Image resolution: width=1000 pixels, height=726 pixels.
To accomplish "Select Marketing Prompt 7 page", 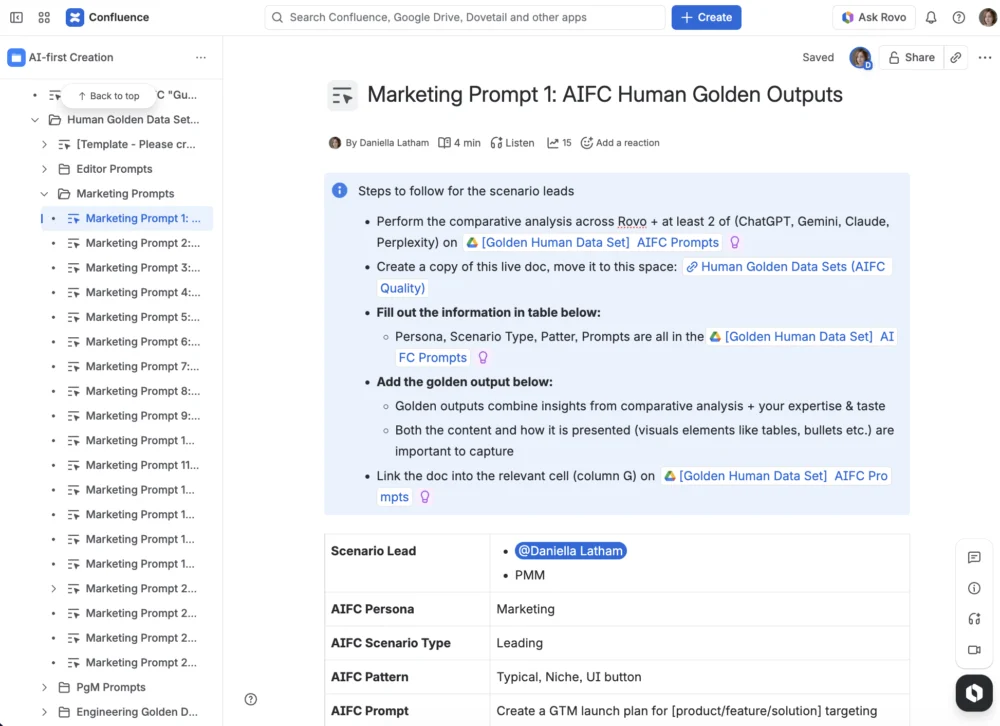I will tap(142, 366).
